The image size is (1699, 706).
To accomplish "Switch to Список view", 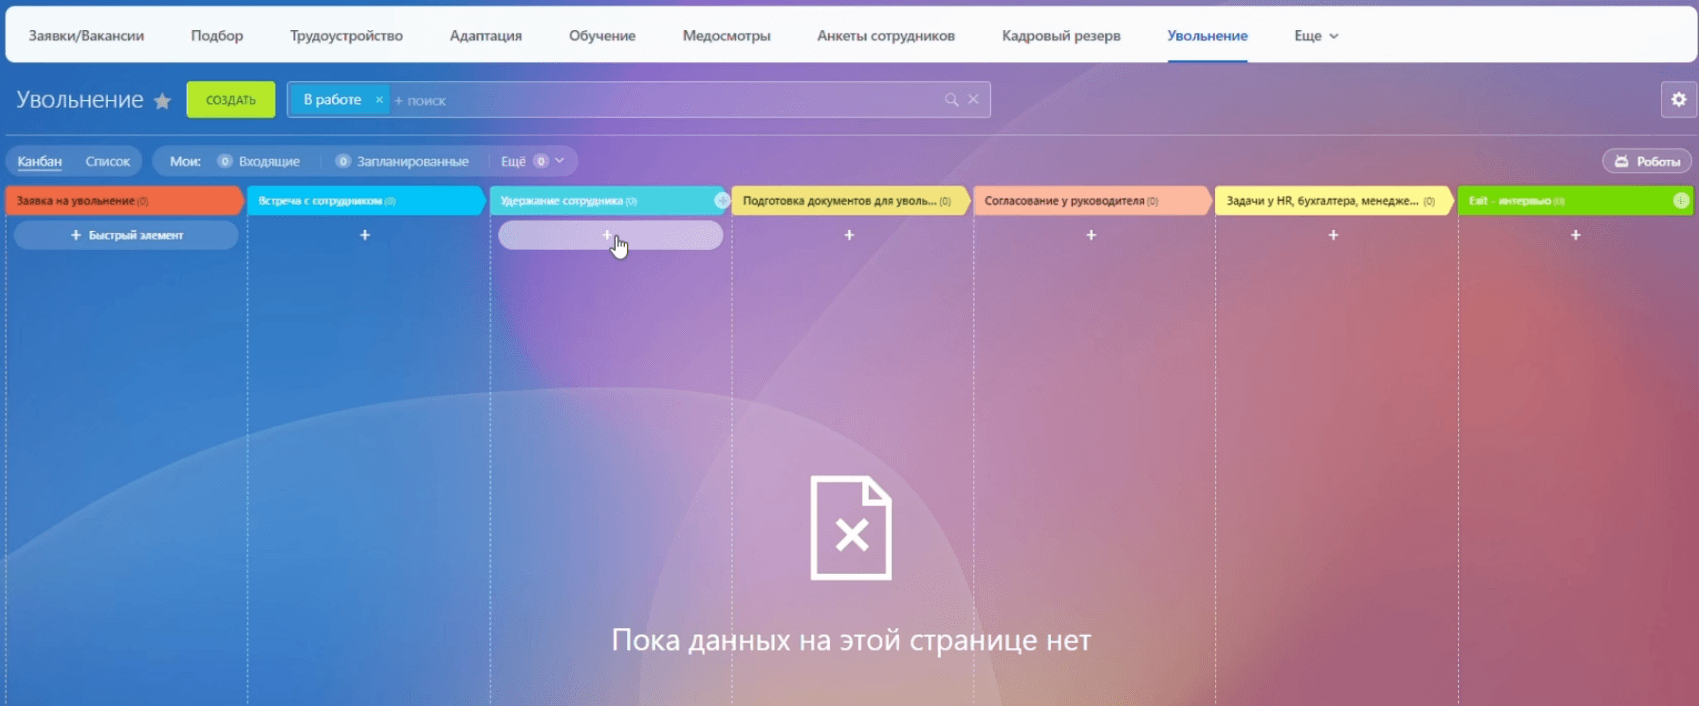I will (x=108, y=161).
